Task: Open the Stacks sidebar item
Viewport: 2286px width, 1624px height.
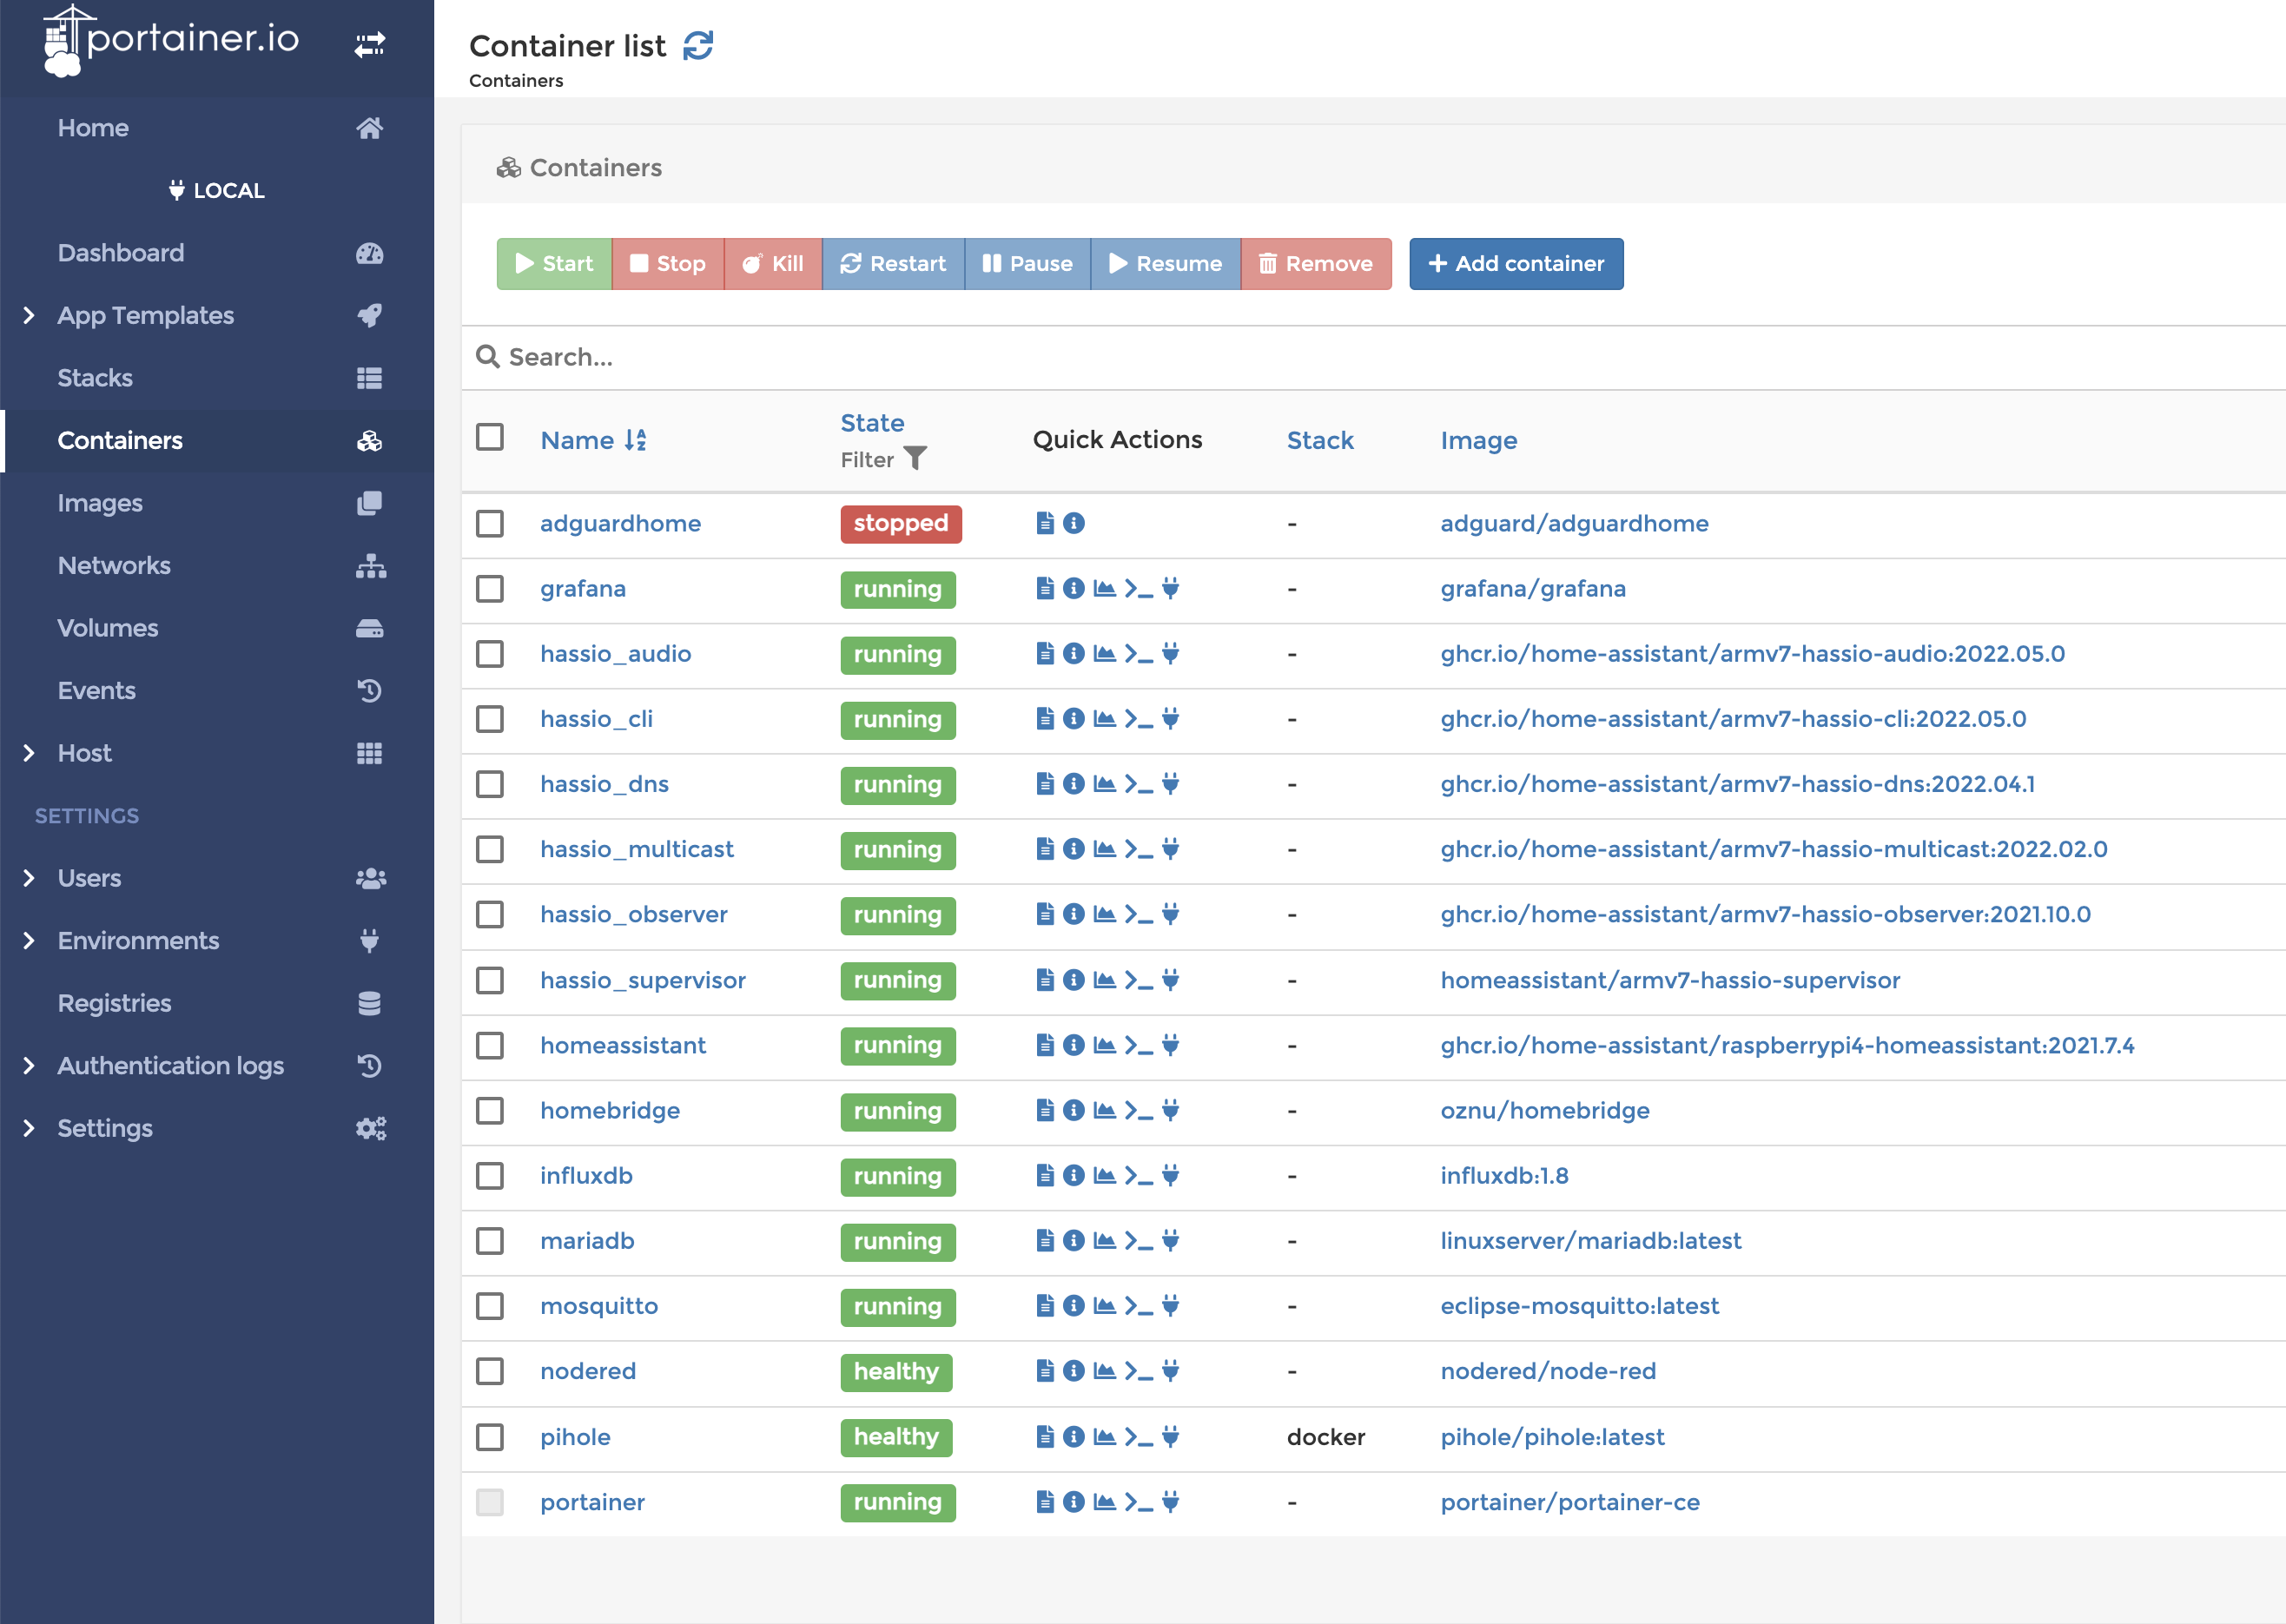Action: pos(217,378)
